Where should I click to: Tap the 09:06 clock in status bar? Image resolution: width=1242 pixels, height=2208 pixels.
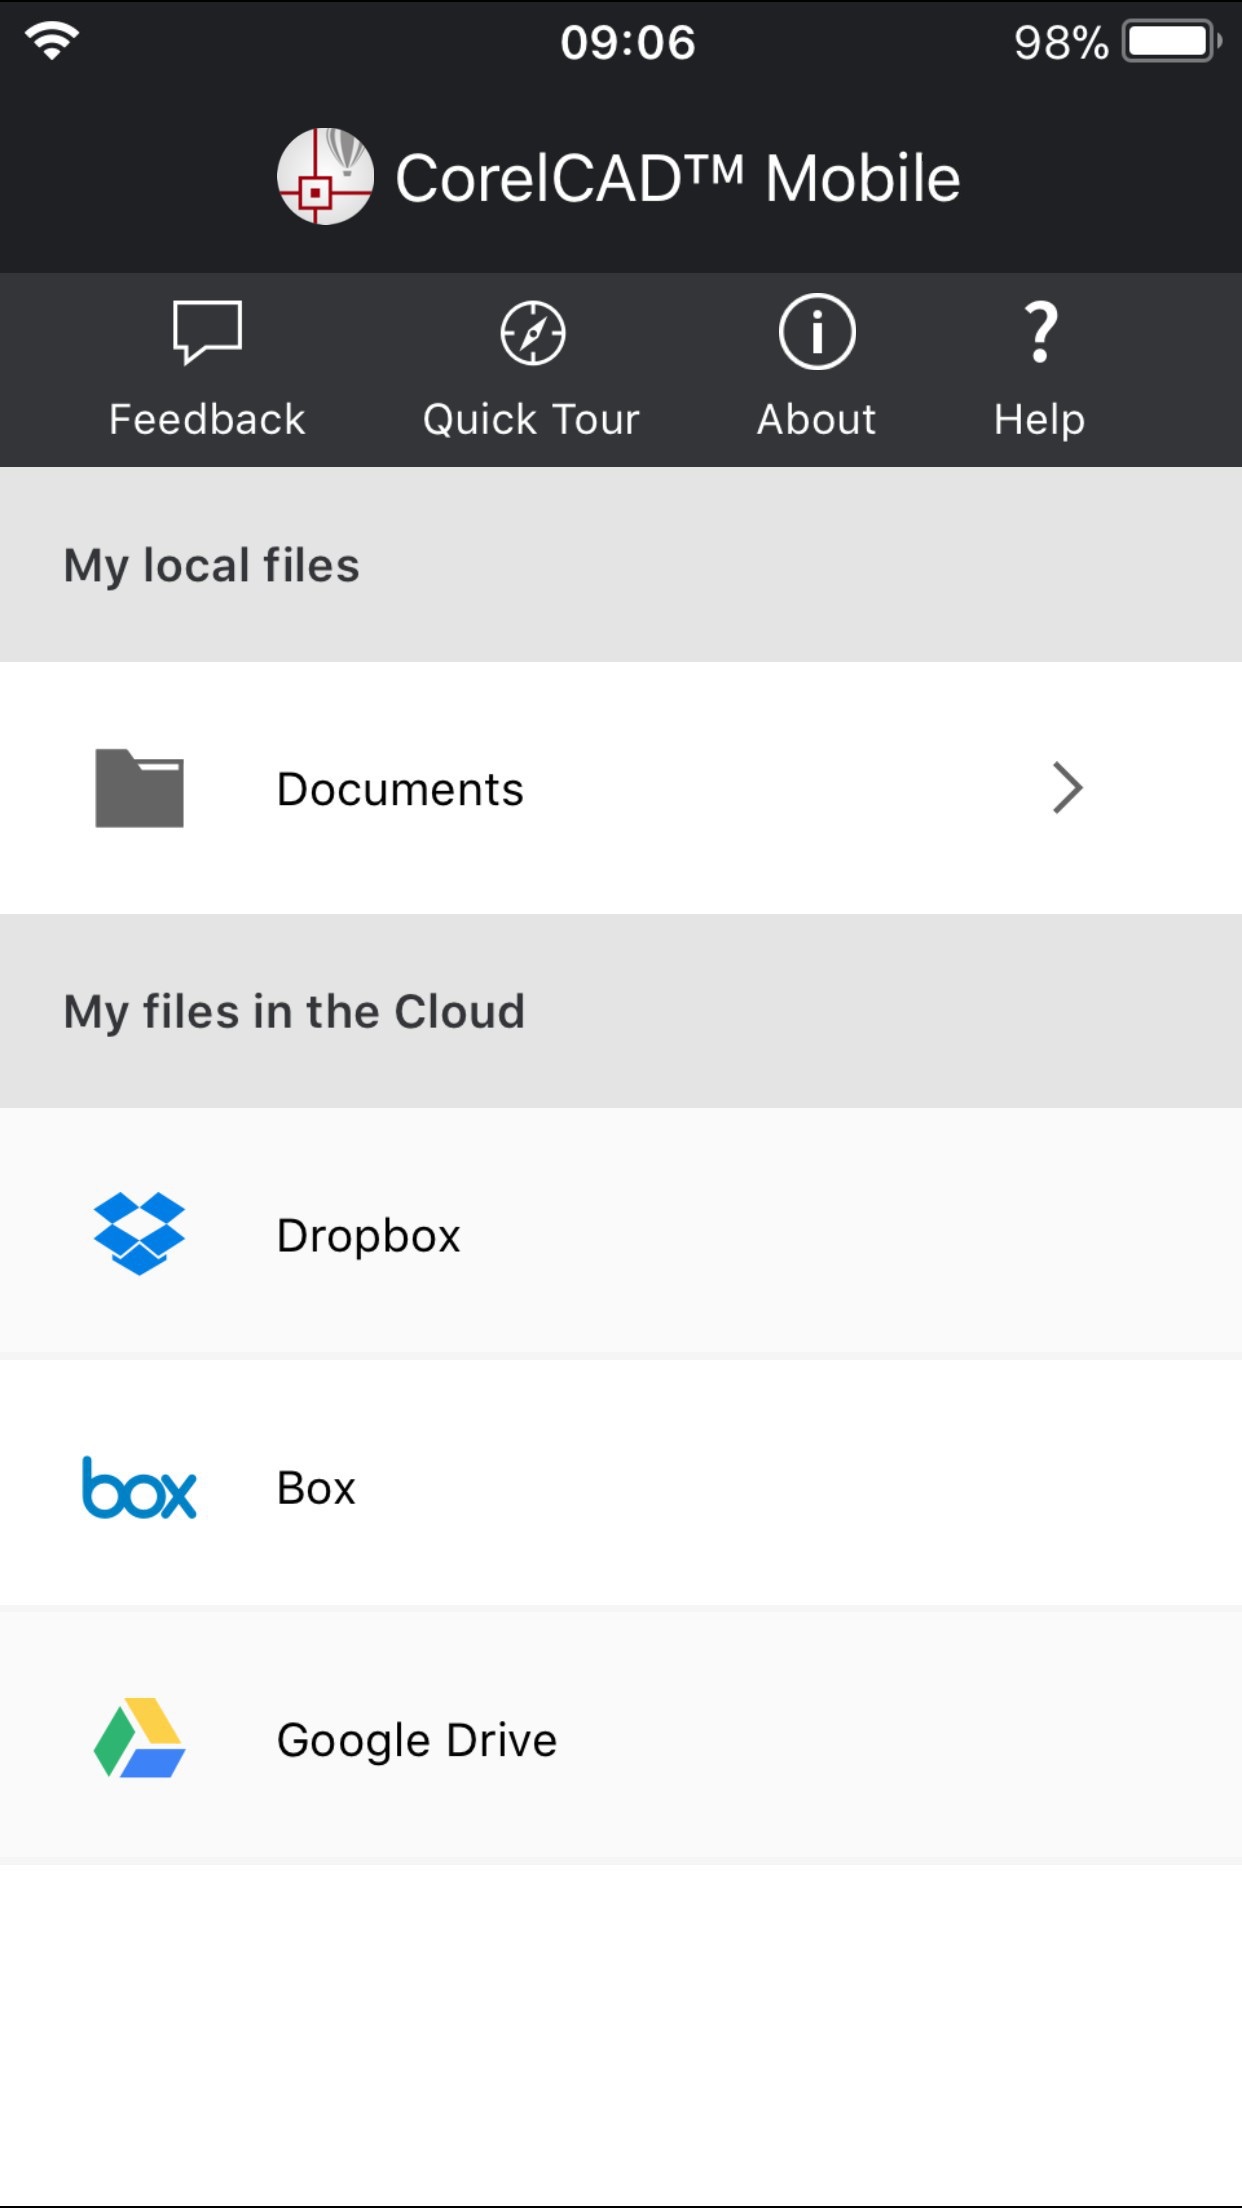[628, 42]
